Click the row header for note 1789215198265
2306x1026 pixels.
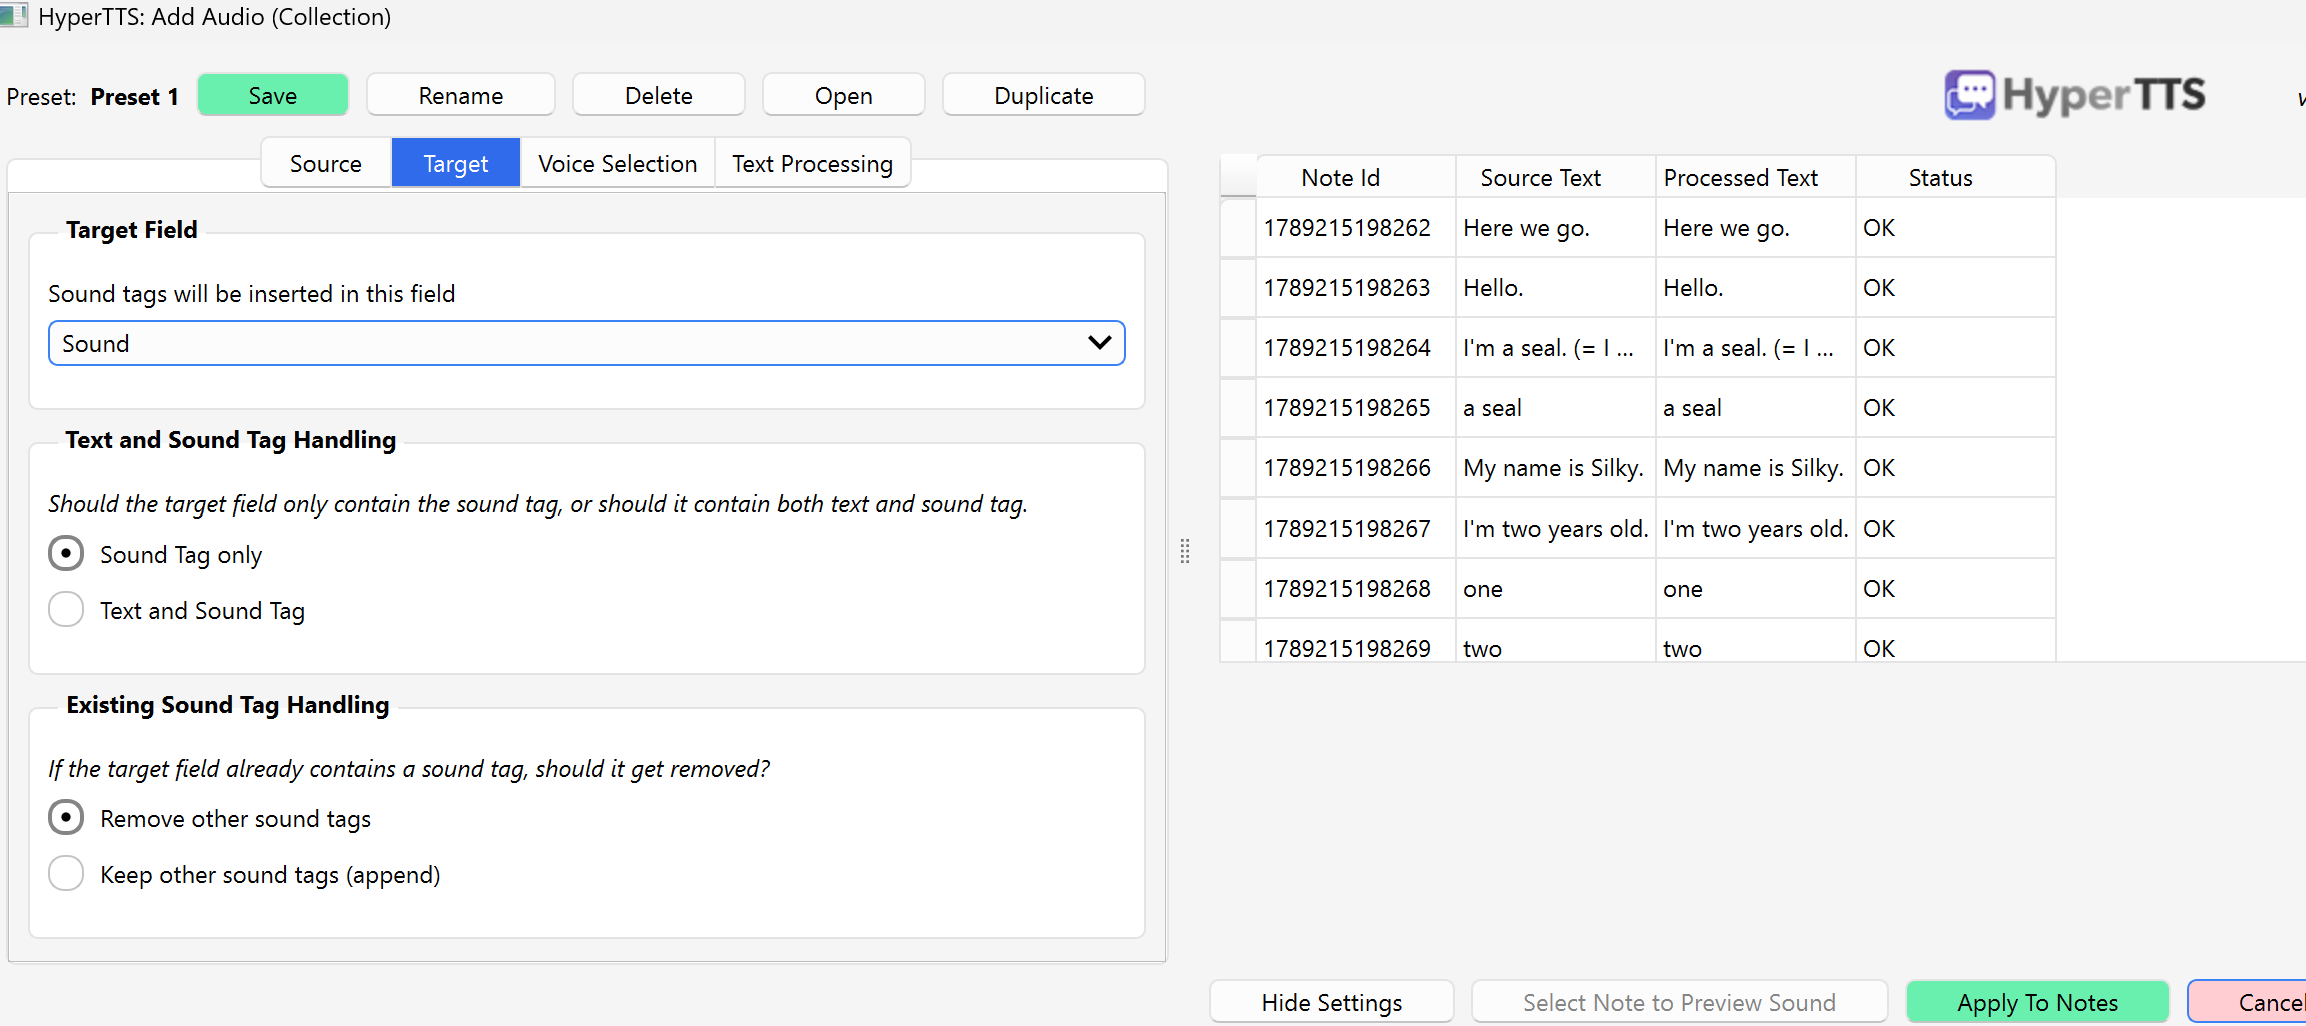point(1238,408)
